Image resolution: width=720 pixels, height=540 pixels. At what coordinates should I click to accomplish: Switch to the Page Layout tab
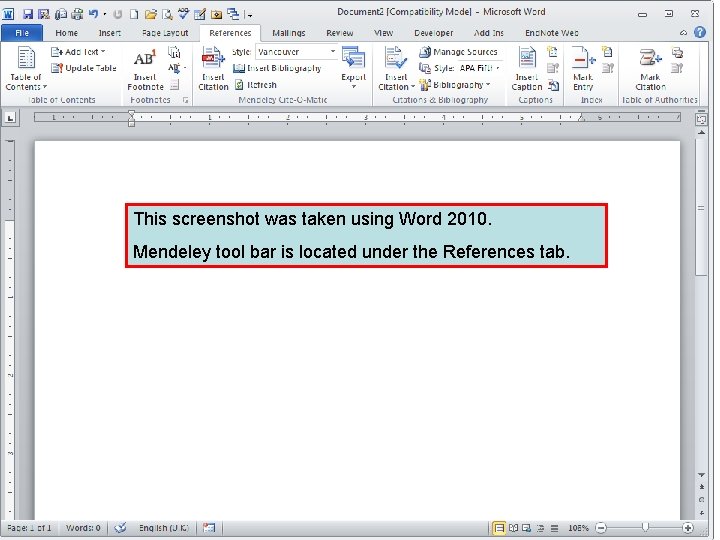165,33
